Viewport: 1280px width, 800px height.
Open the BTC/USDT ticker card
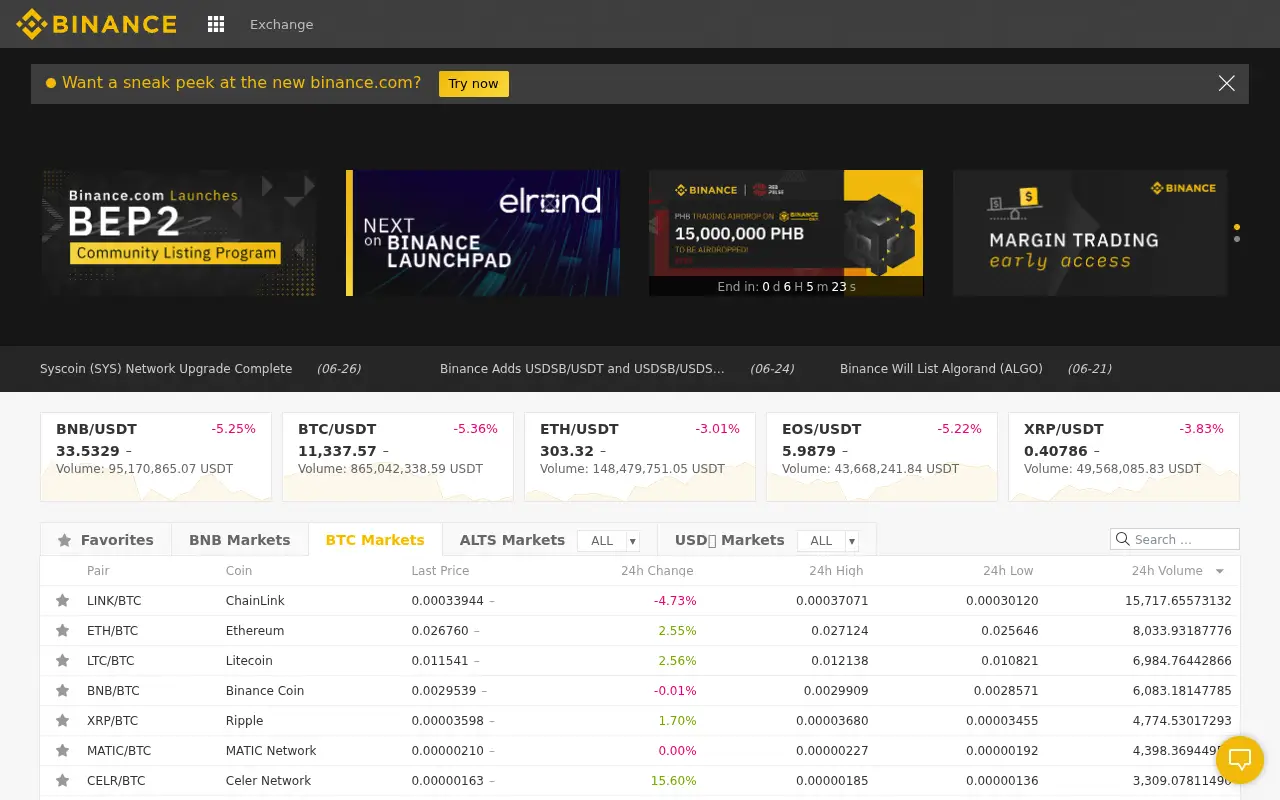point(398,457)
